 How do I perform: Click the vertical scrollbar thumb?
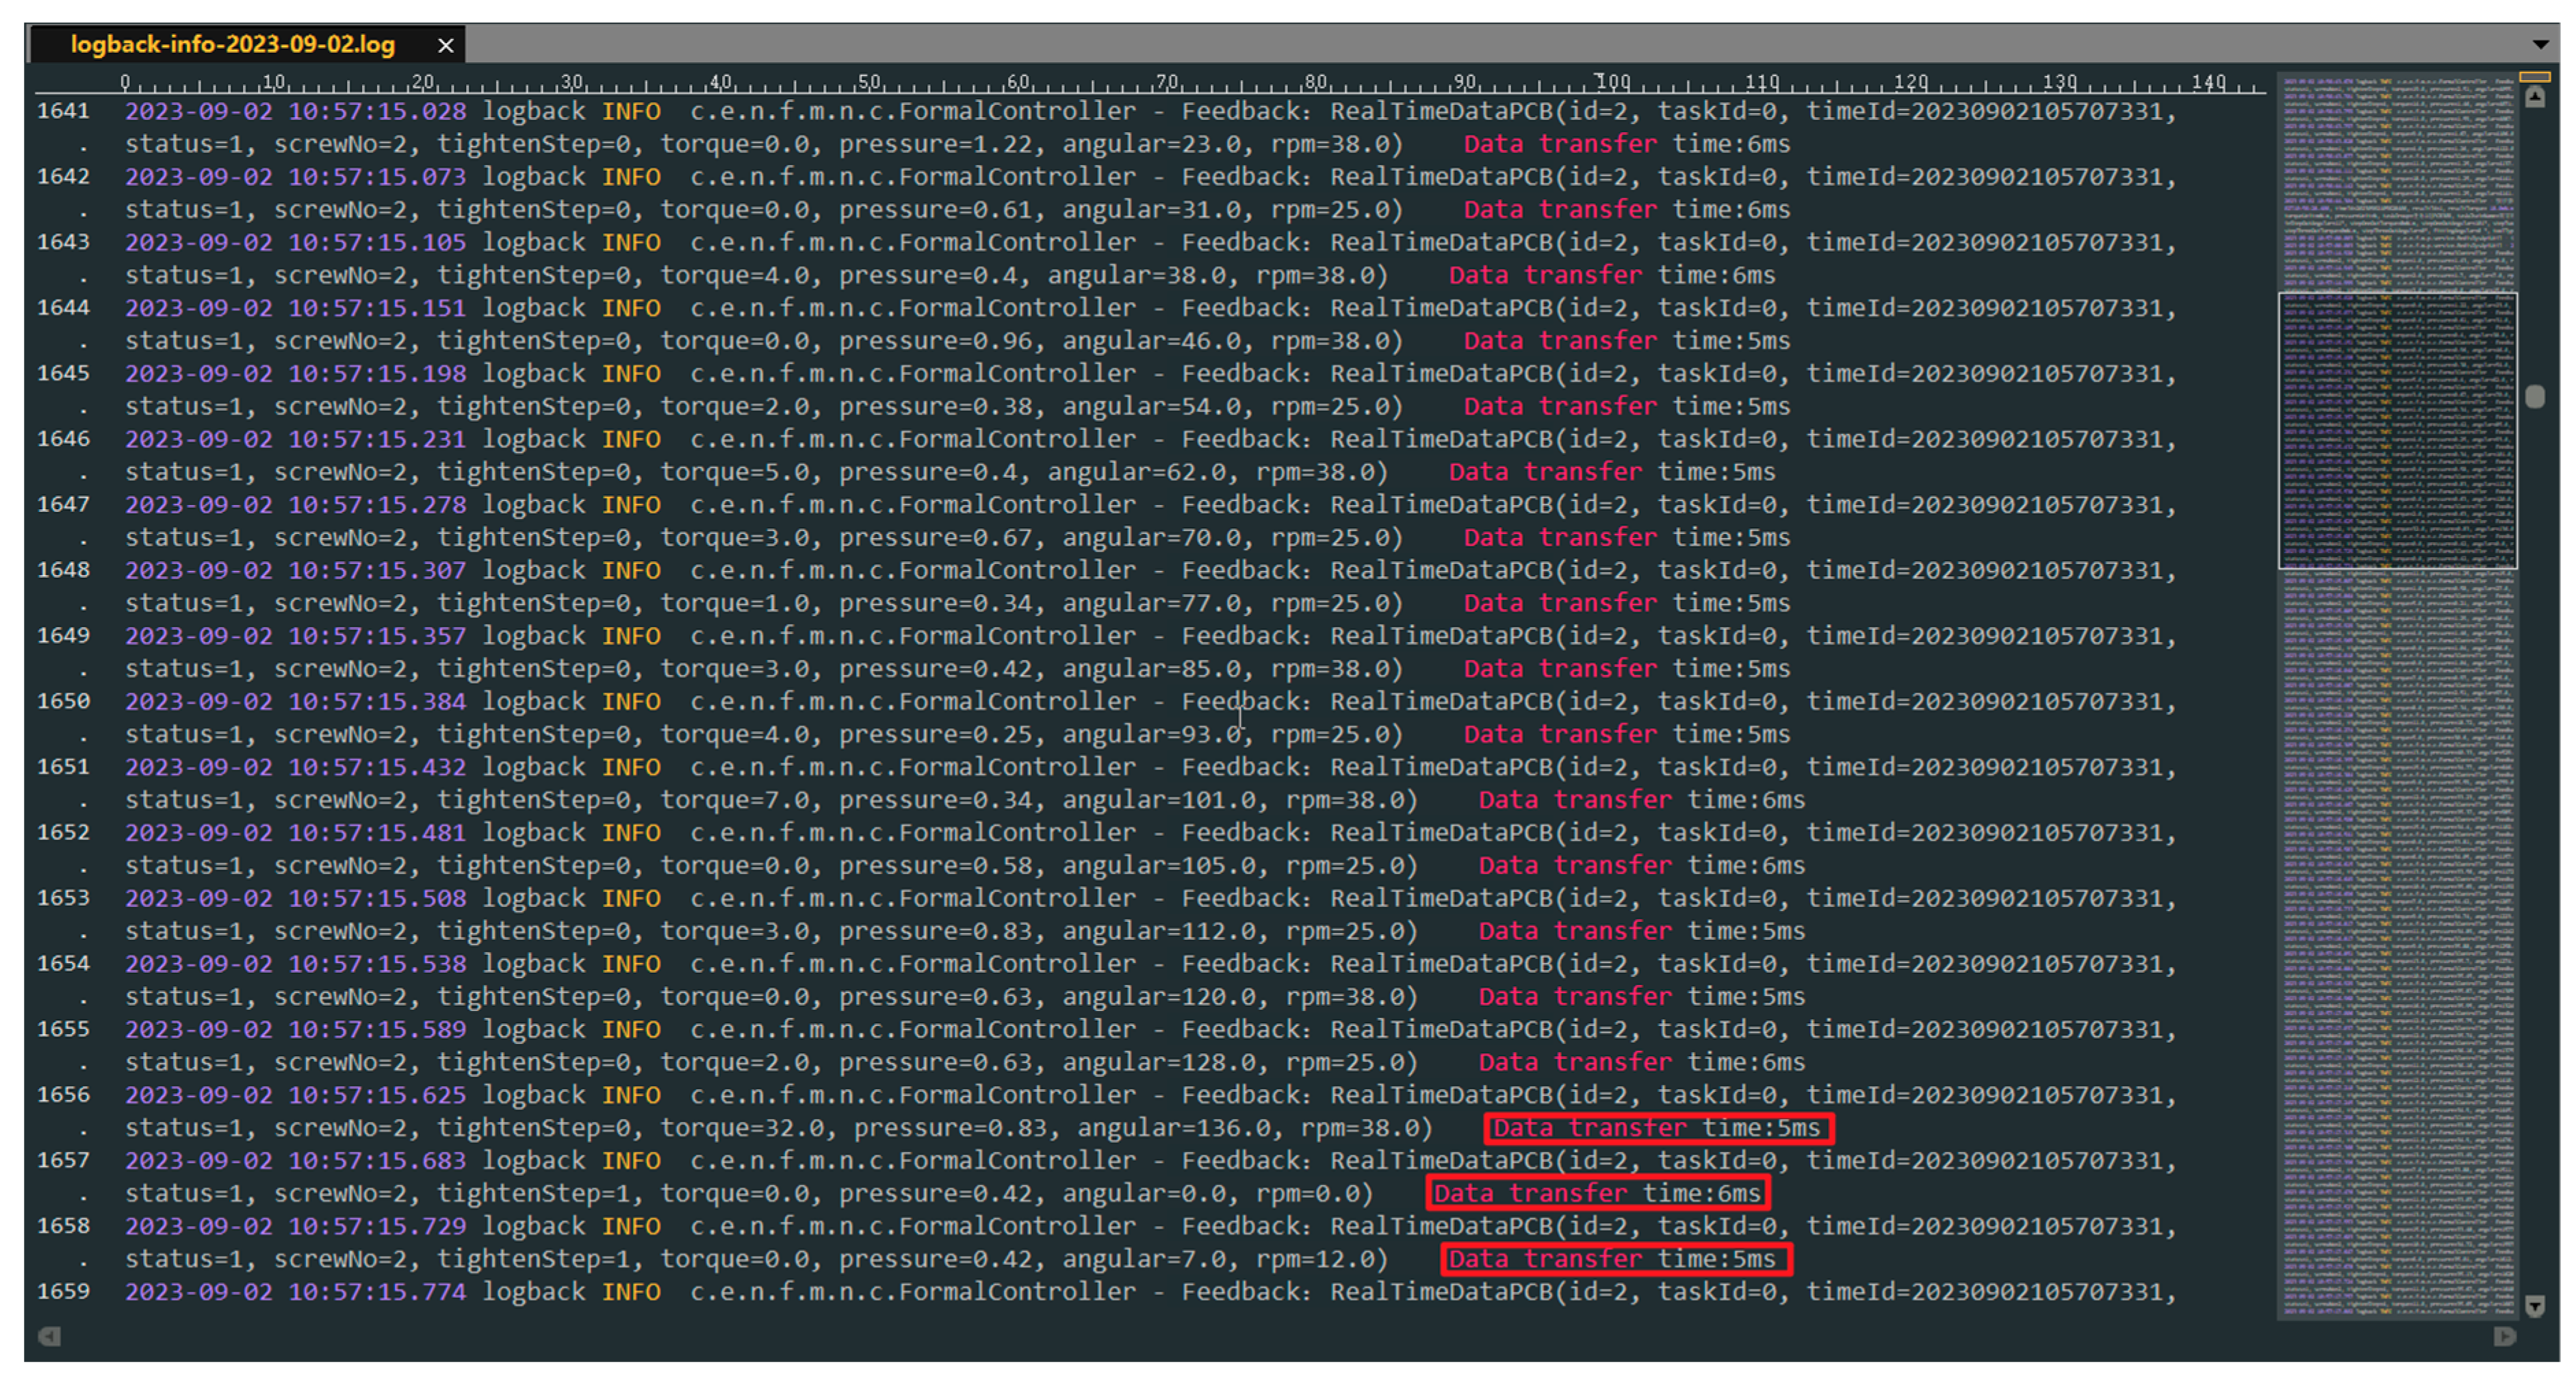2534,397
